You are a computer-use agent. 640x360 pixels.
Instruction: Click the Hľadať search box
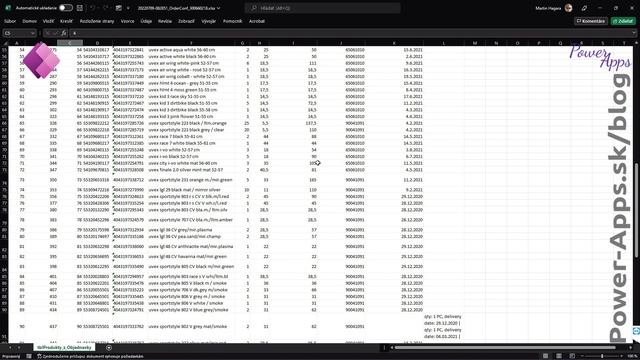pos(322,8)
